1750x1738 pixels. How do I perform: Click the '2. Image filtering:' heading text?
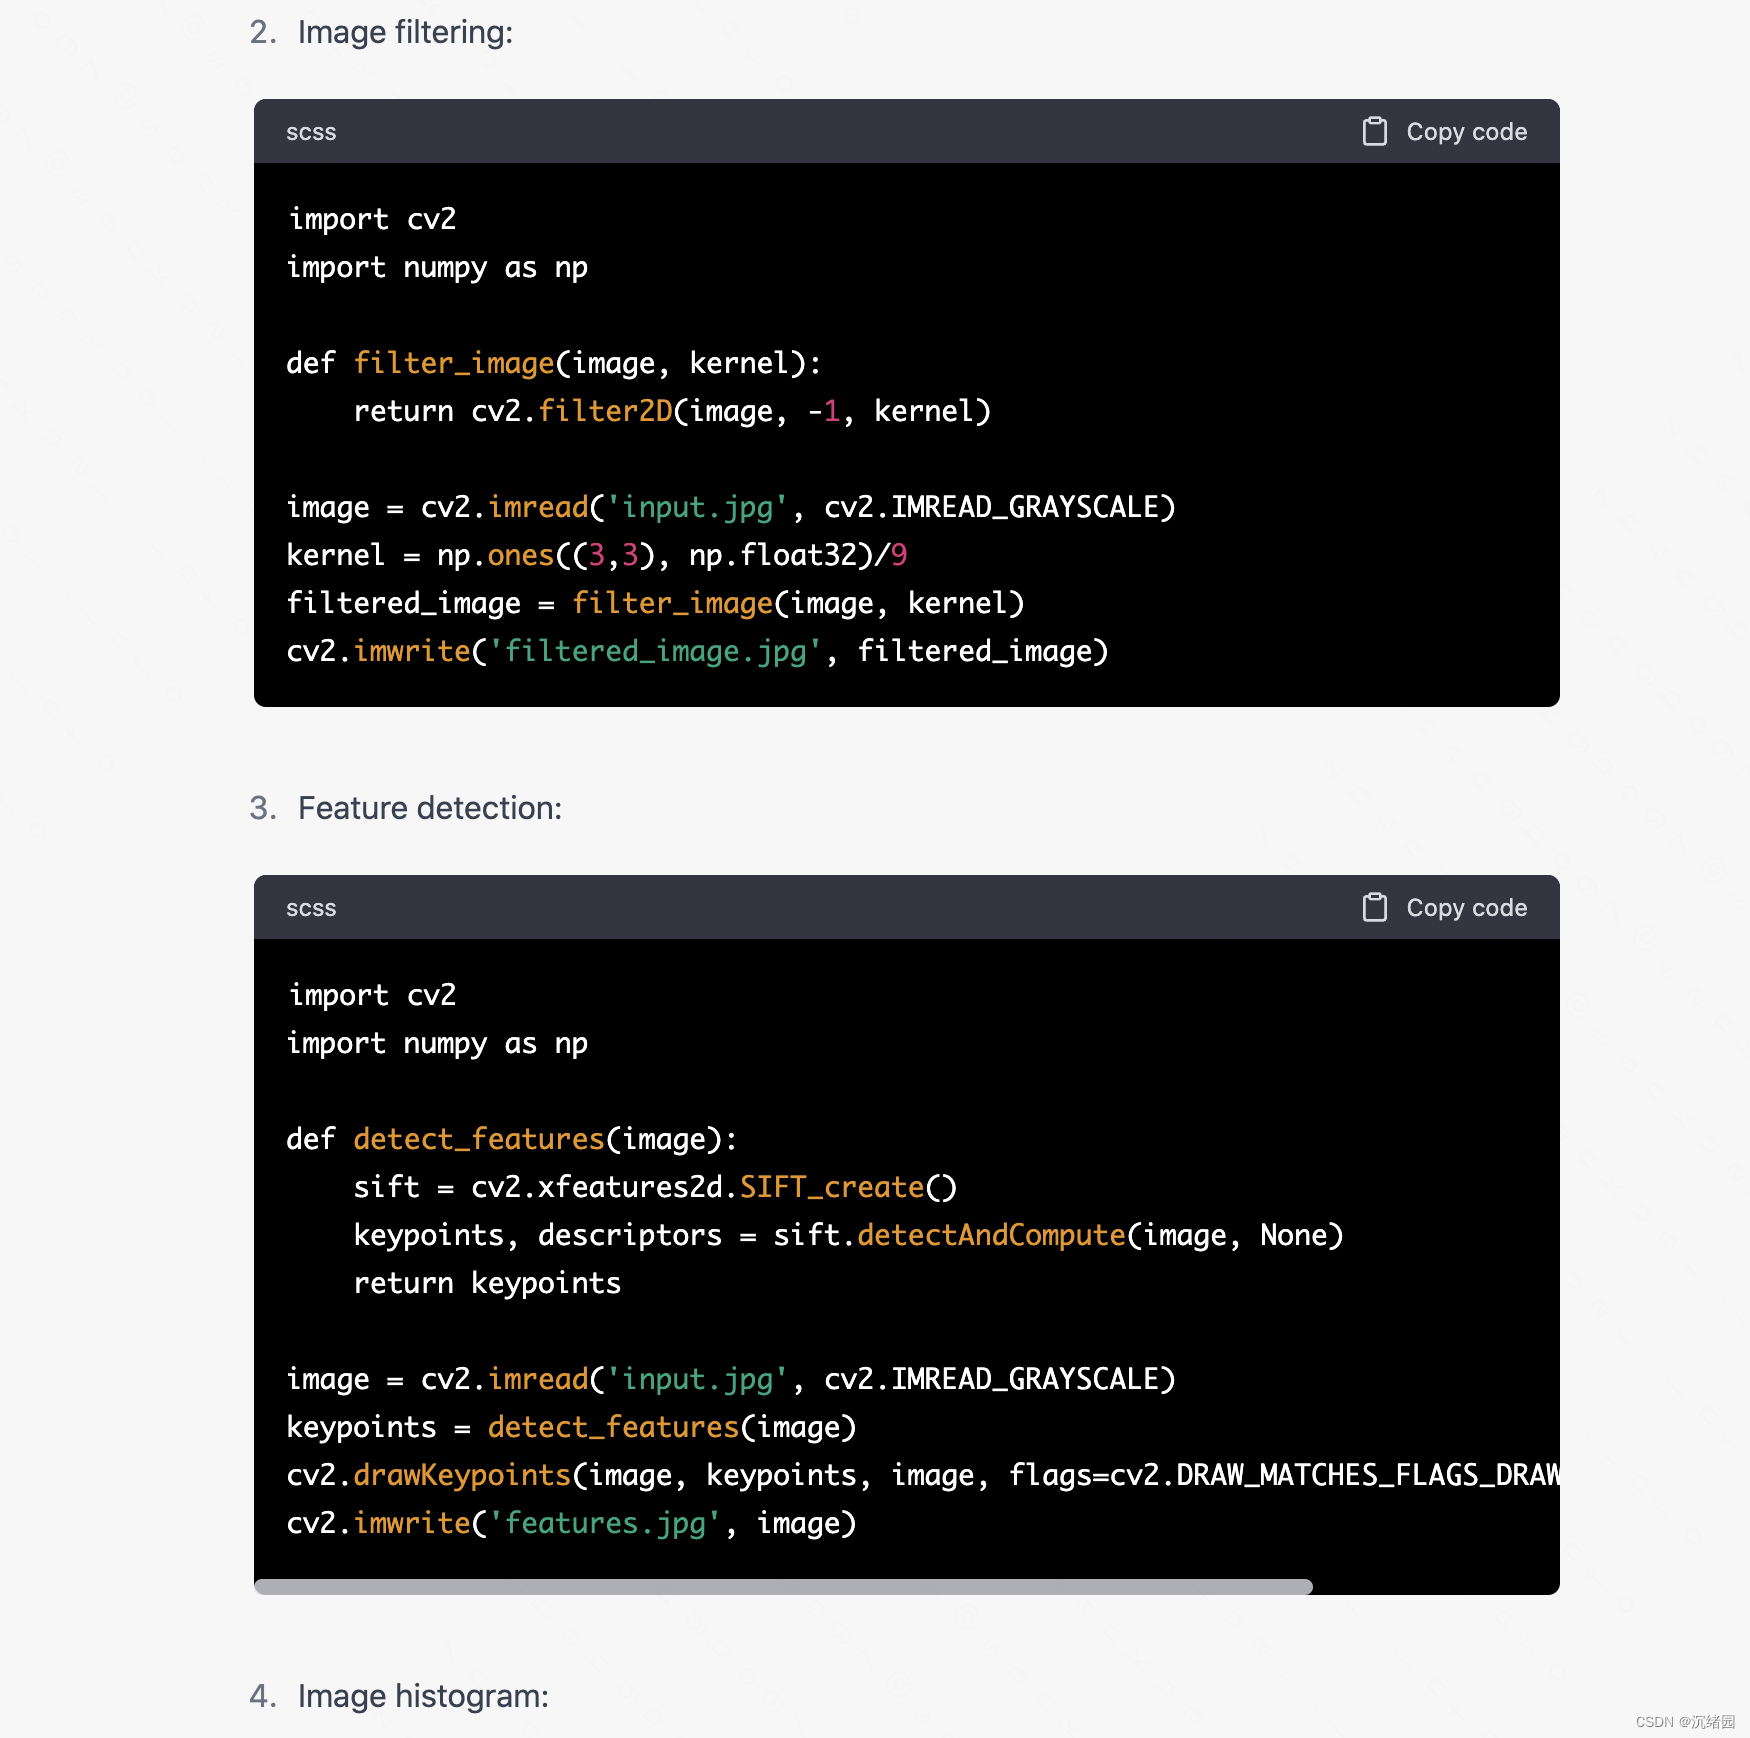[381, 32]
